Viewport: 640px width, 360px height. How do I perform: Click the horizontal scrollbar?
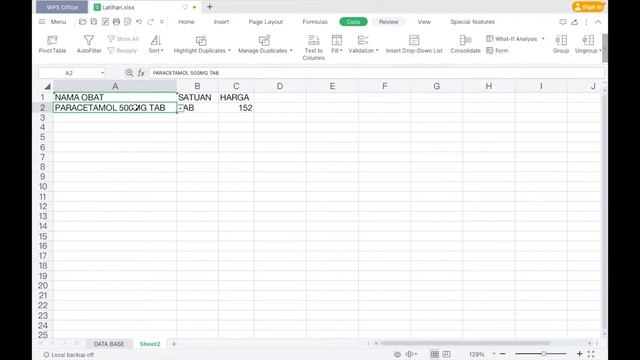(x=465, y=343)
